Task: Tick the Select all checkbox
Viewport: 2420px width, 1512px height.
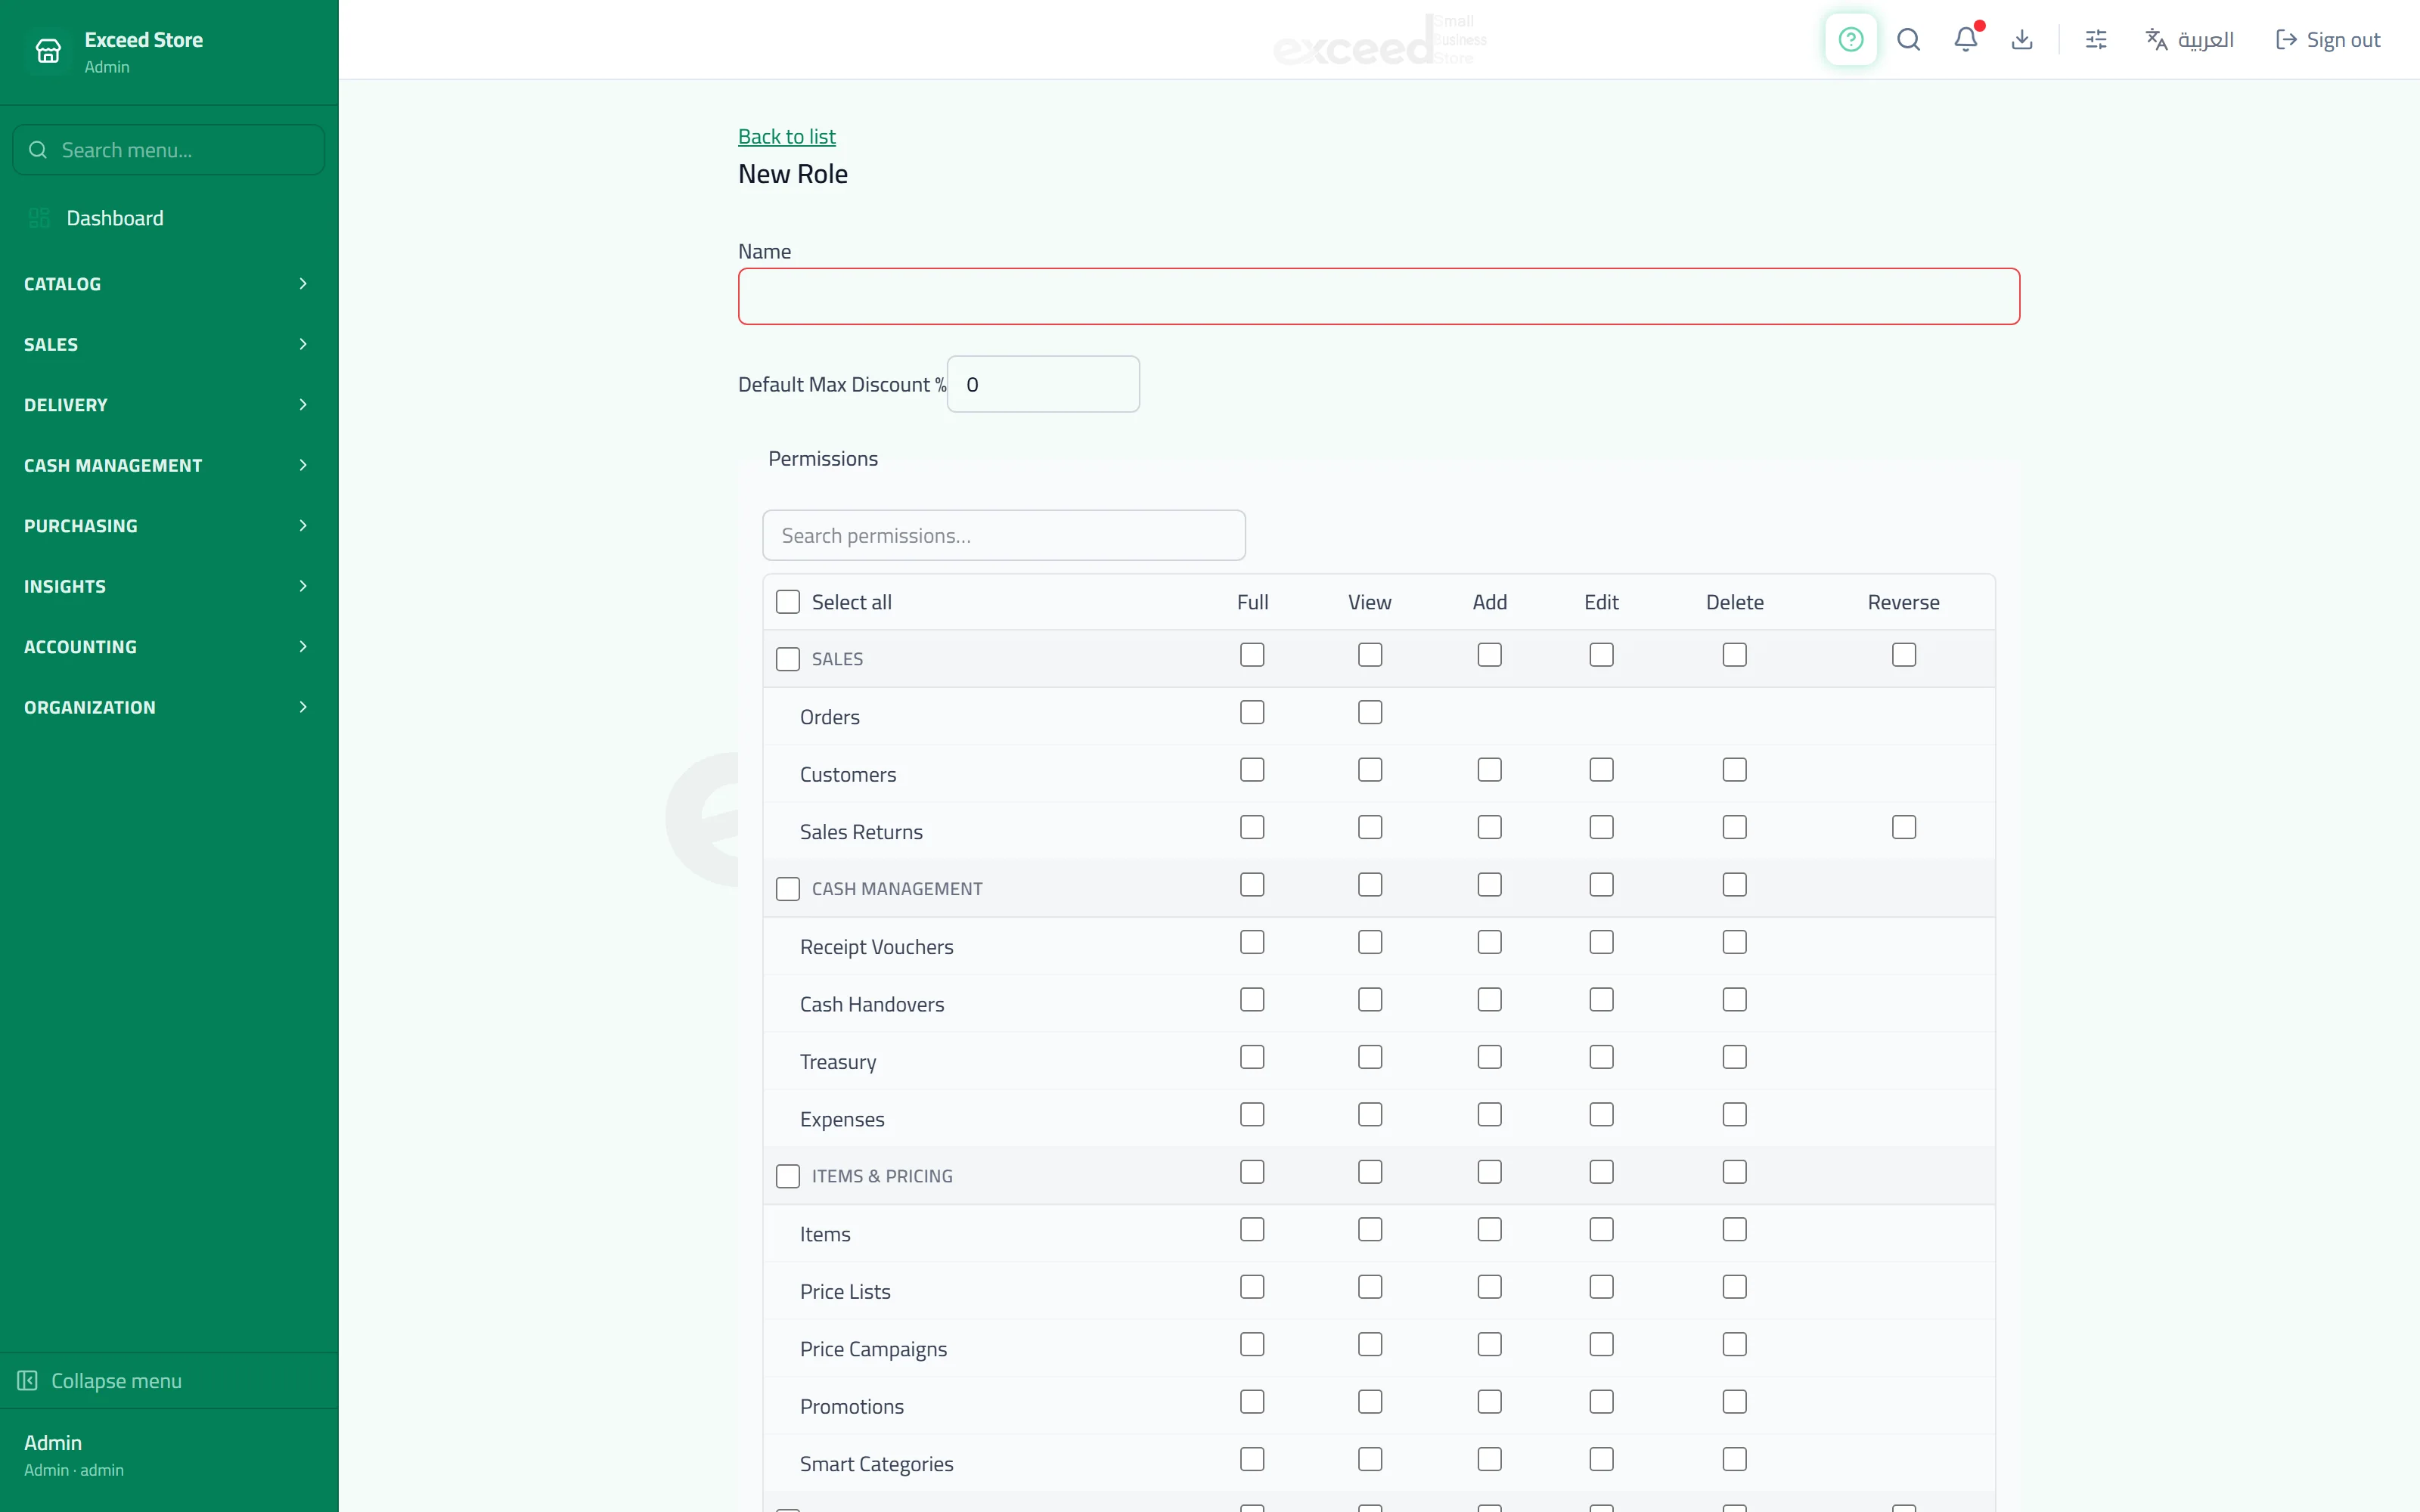Action: tap(788, 602)
